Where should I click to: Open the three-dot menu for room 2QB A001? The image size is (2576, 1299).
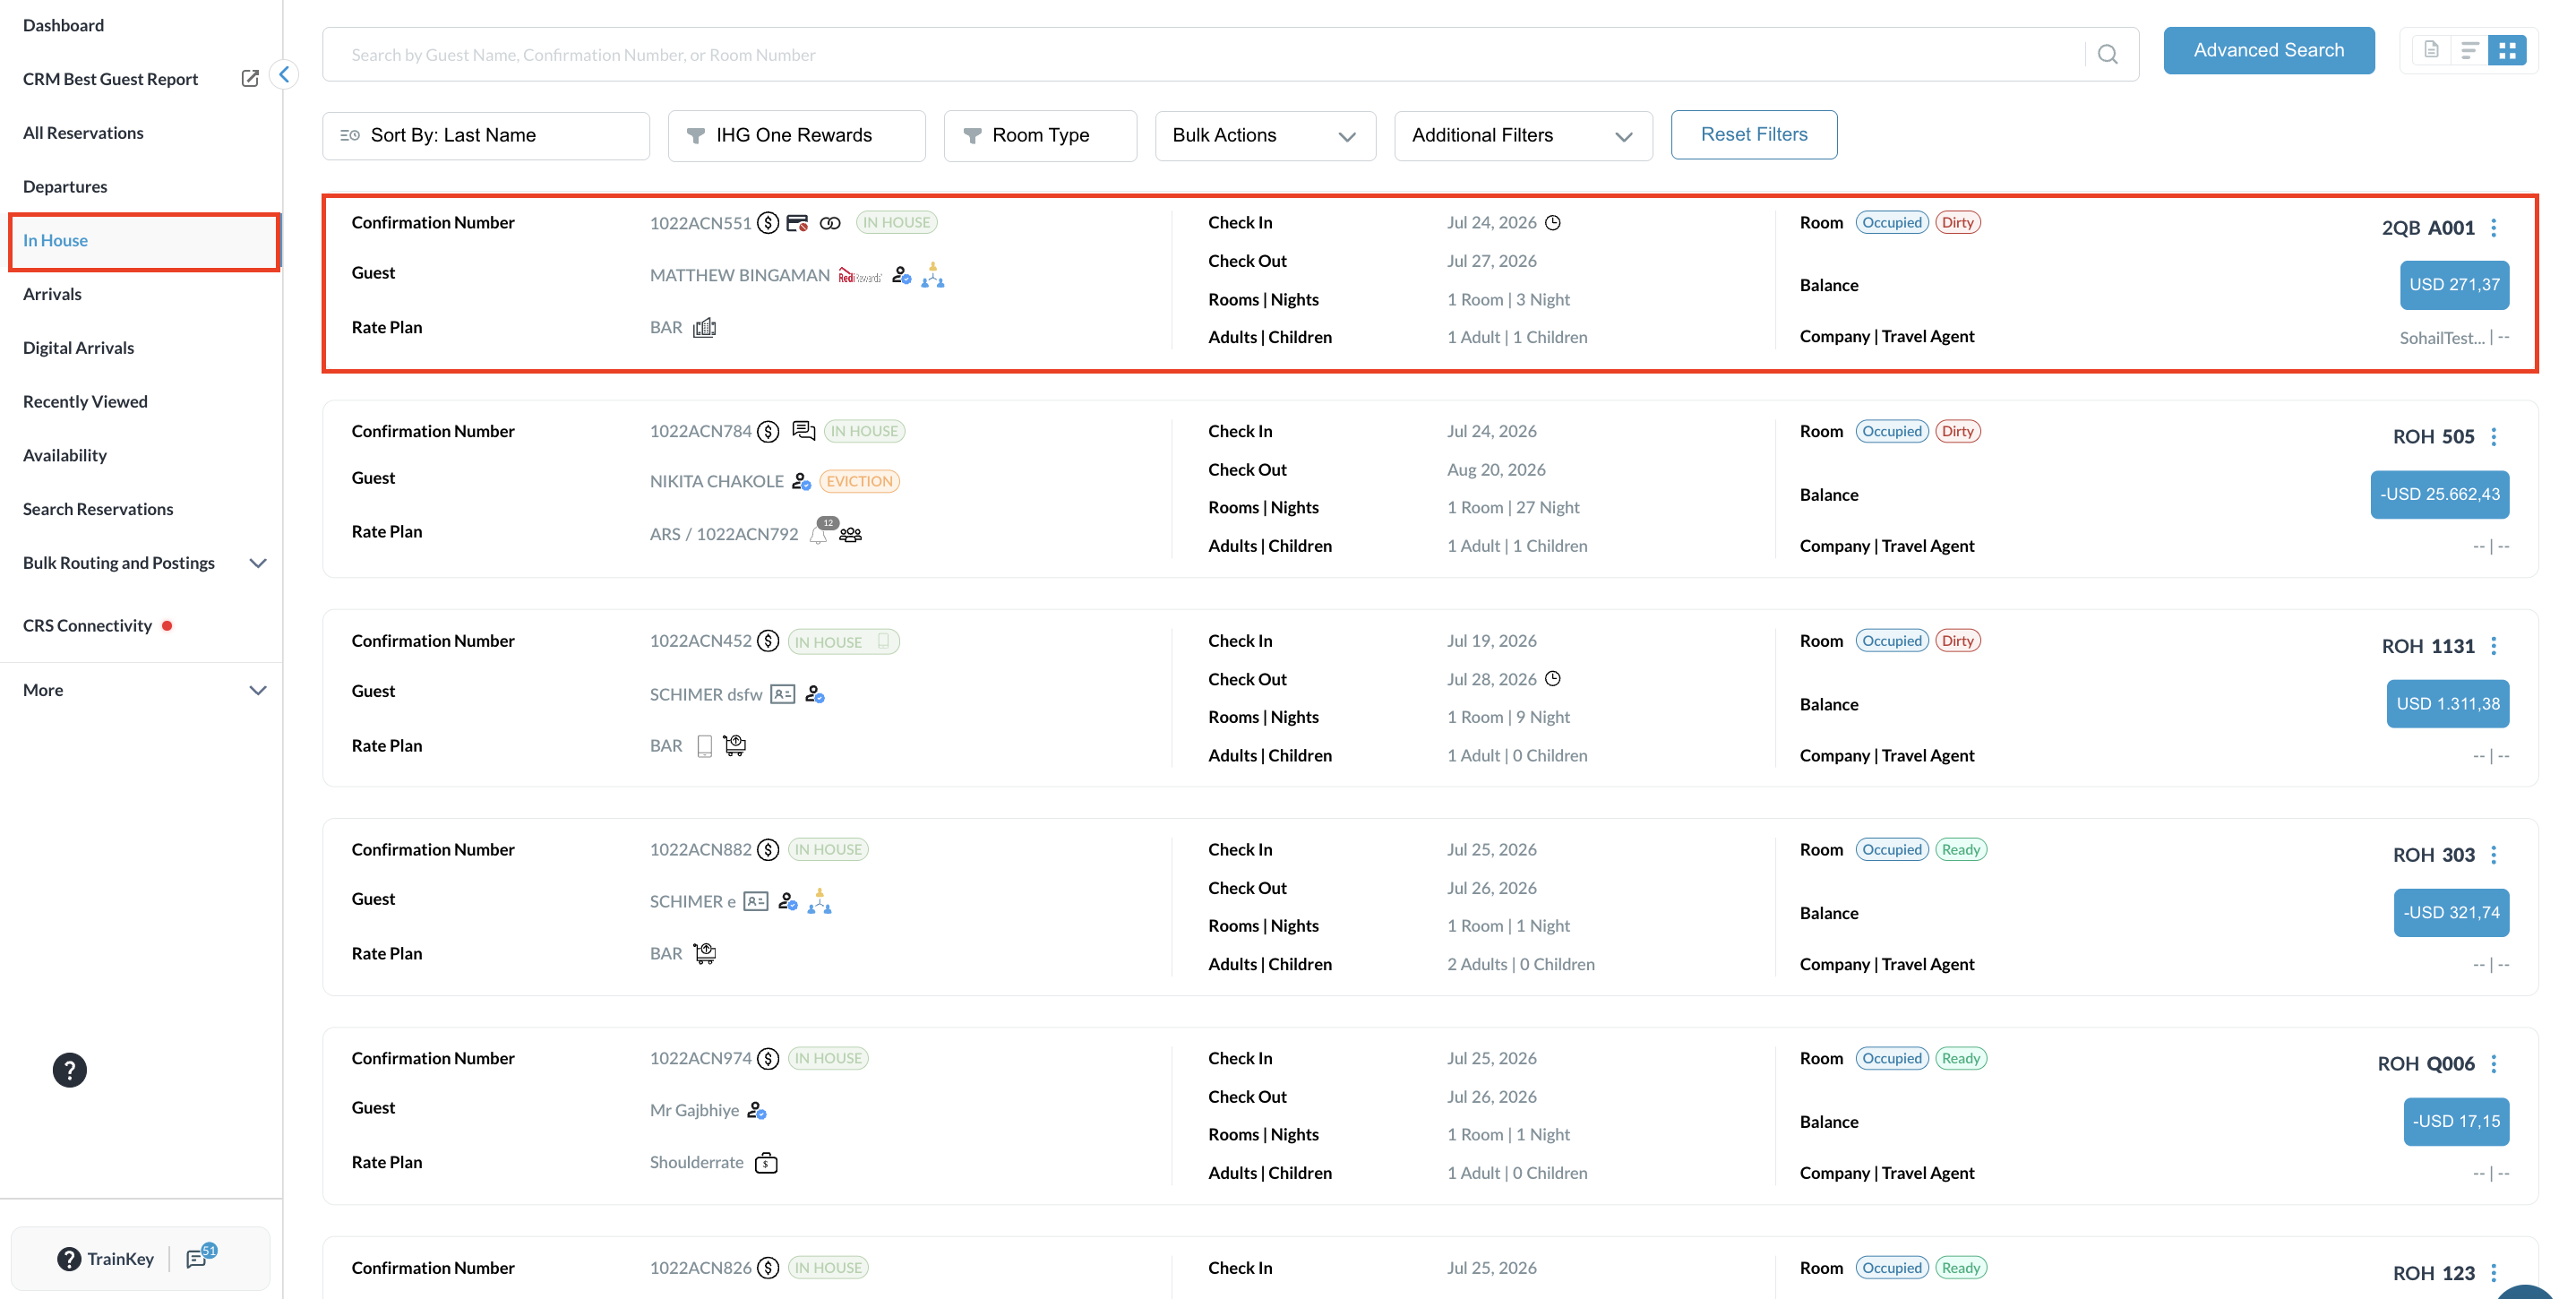click(2494, 228)
